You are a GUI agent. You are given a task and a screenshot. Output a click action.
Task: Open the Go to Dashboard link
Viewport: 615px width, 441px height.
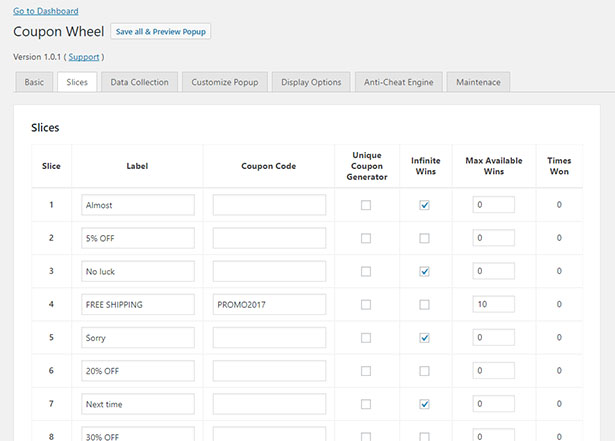(45, 11)
